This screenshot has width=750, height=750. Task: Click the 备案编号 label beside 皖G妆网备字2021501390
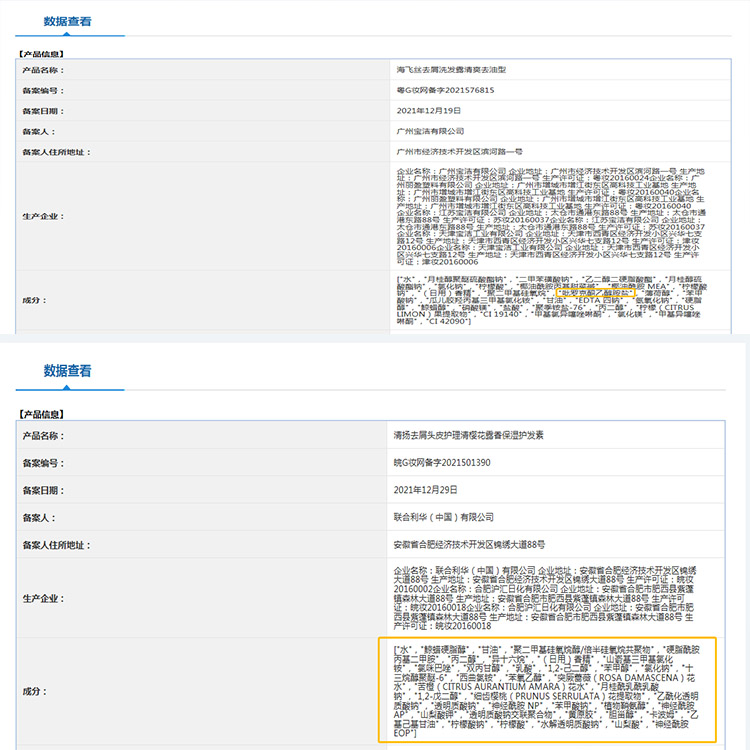(x=43, y=463)
